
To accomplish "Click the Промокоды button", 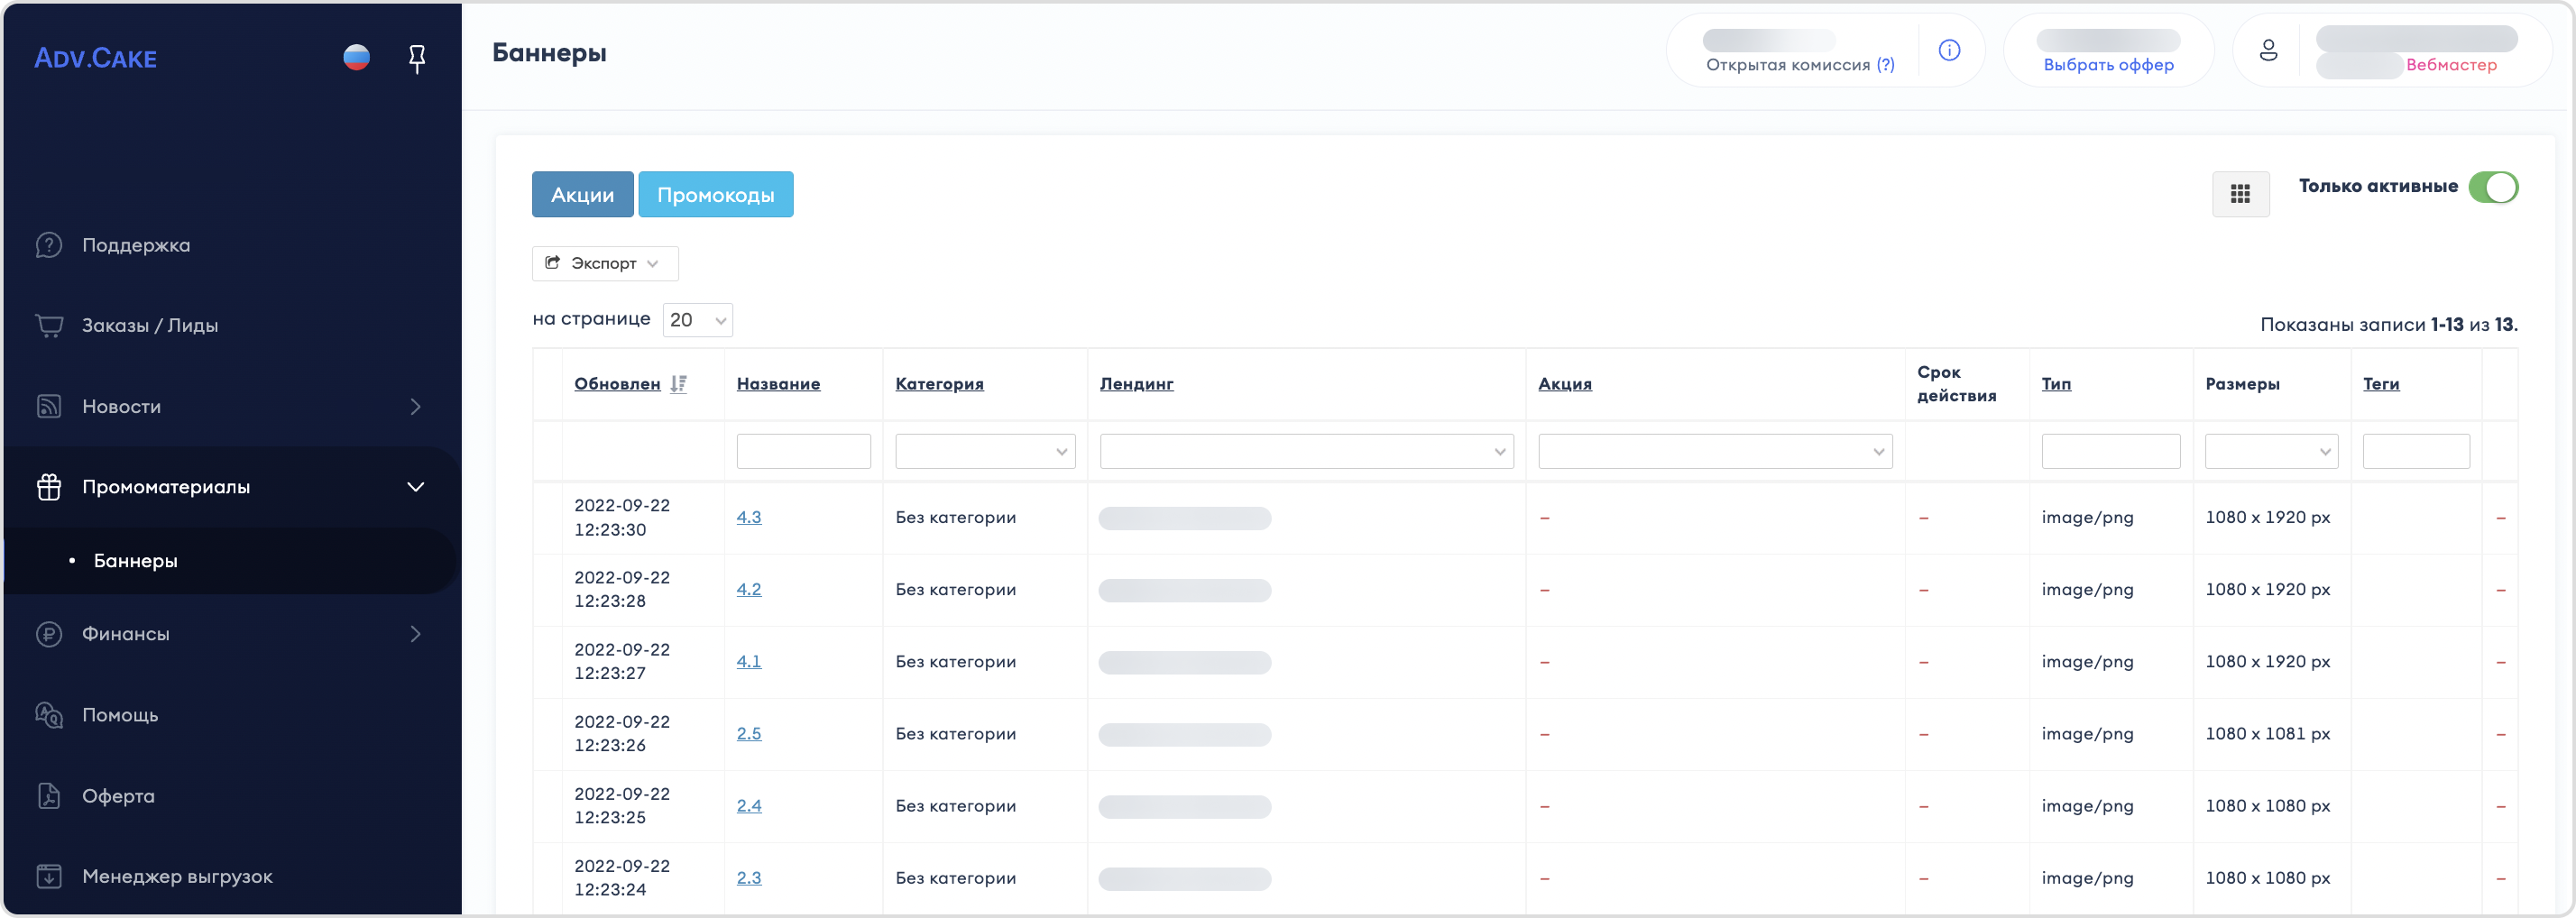I will [x=715, y=194].
